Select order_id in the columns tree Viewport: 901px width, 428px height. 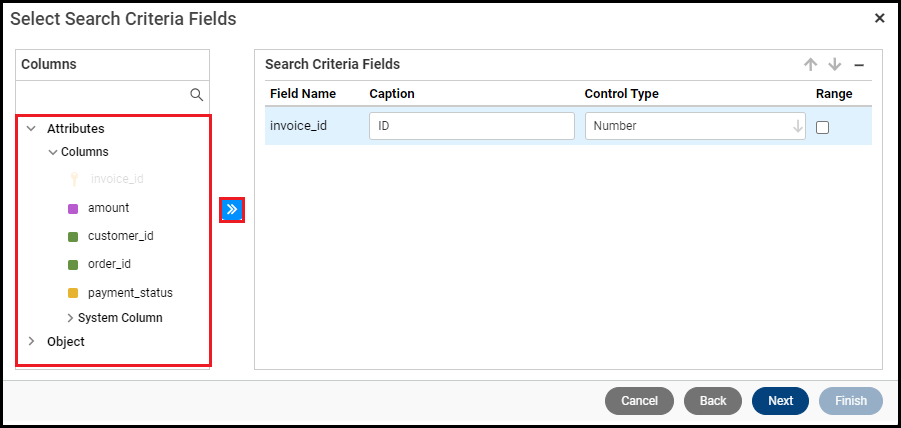(109, 264)
